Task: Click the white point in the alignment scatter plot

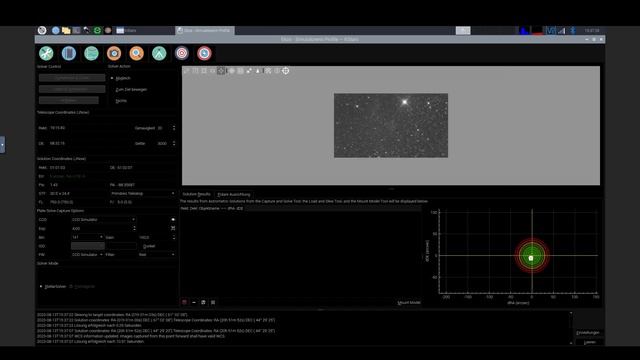Action: [x=531, y=258]
